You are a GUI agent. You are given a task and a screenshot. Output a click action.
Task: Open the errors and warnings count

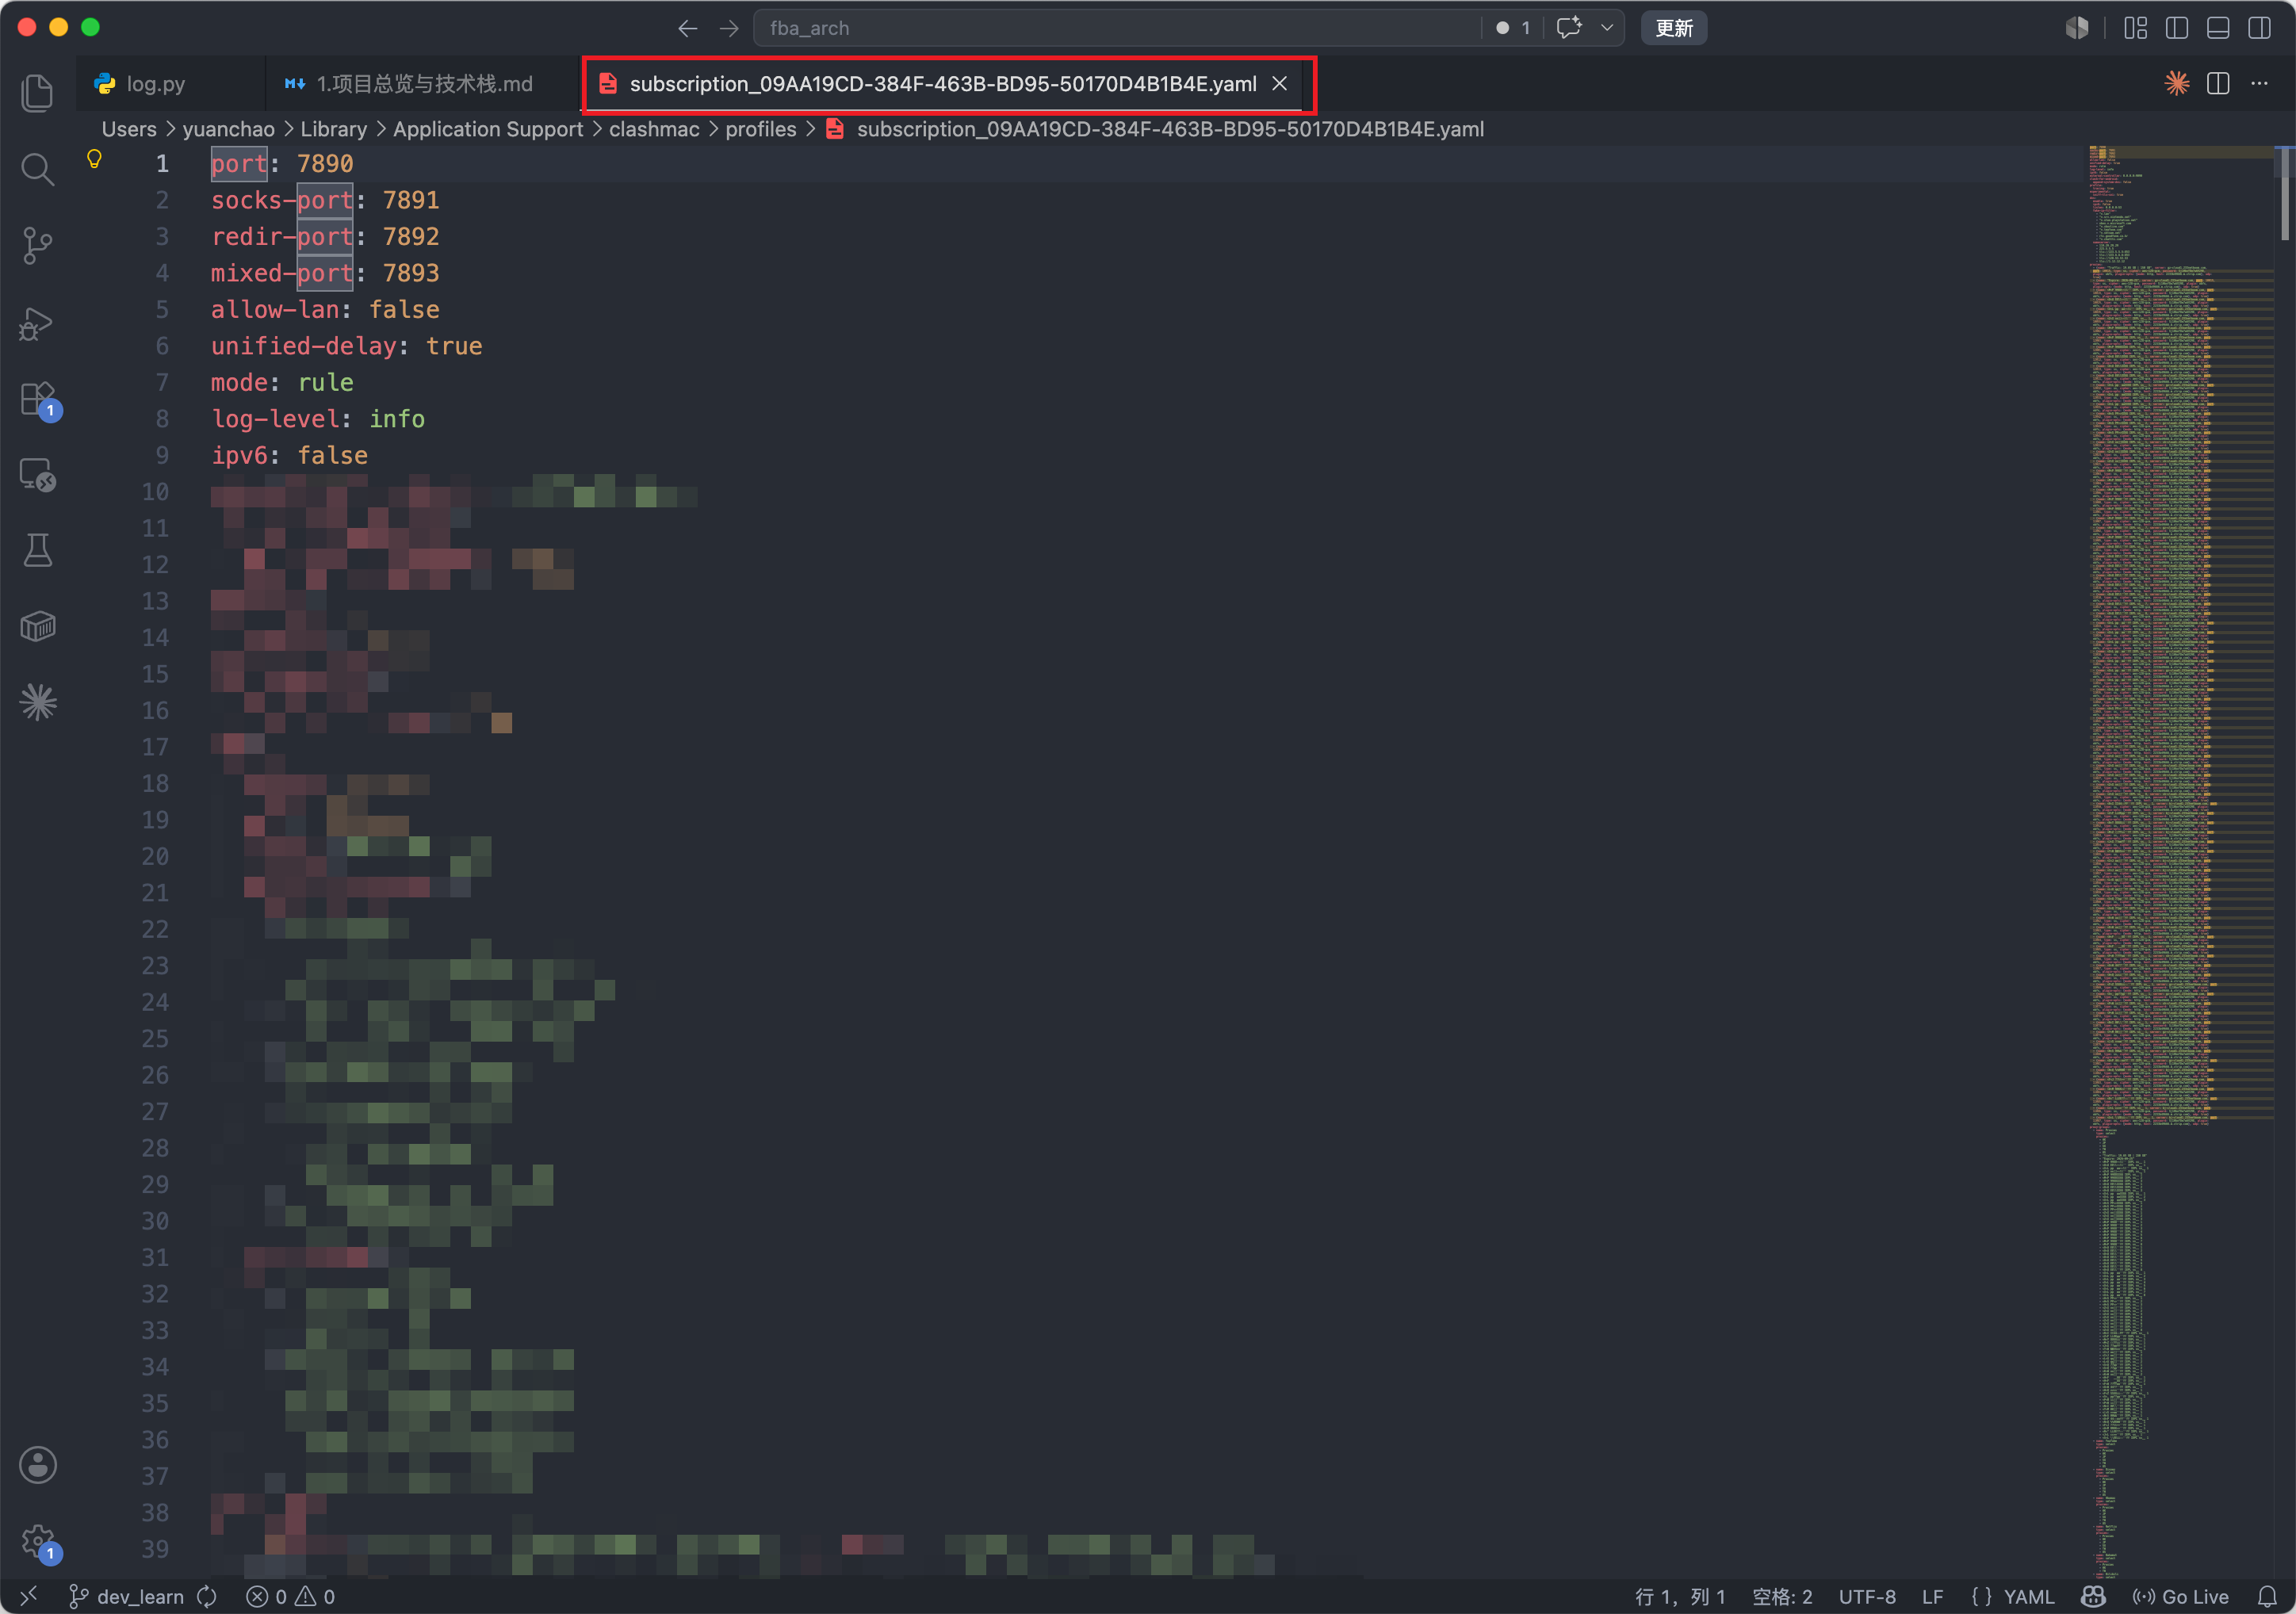point(291,1597)
